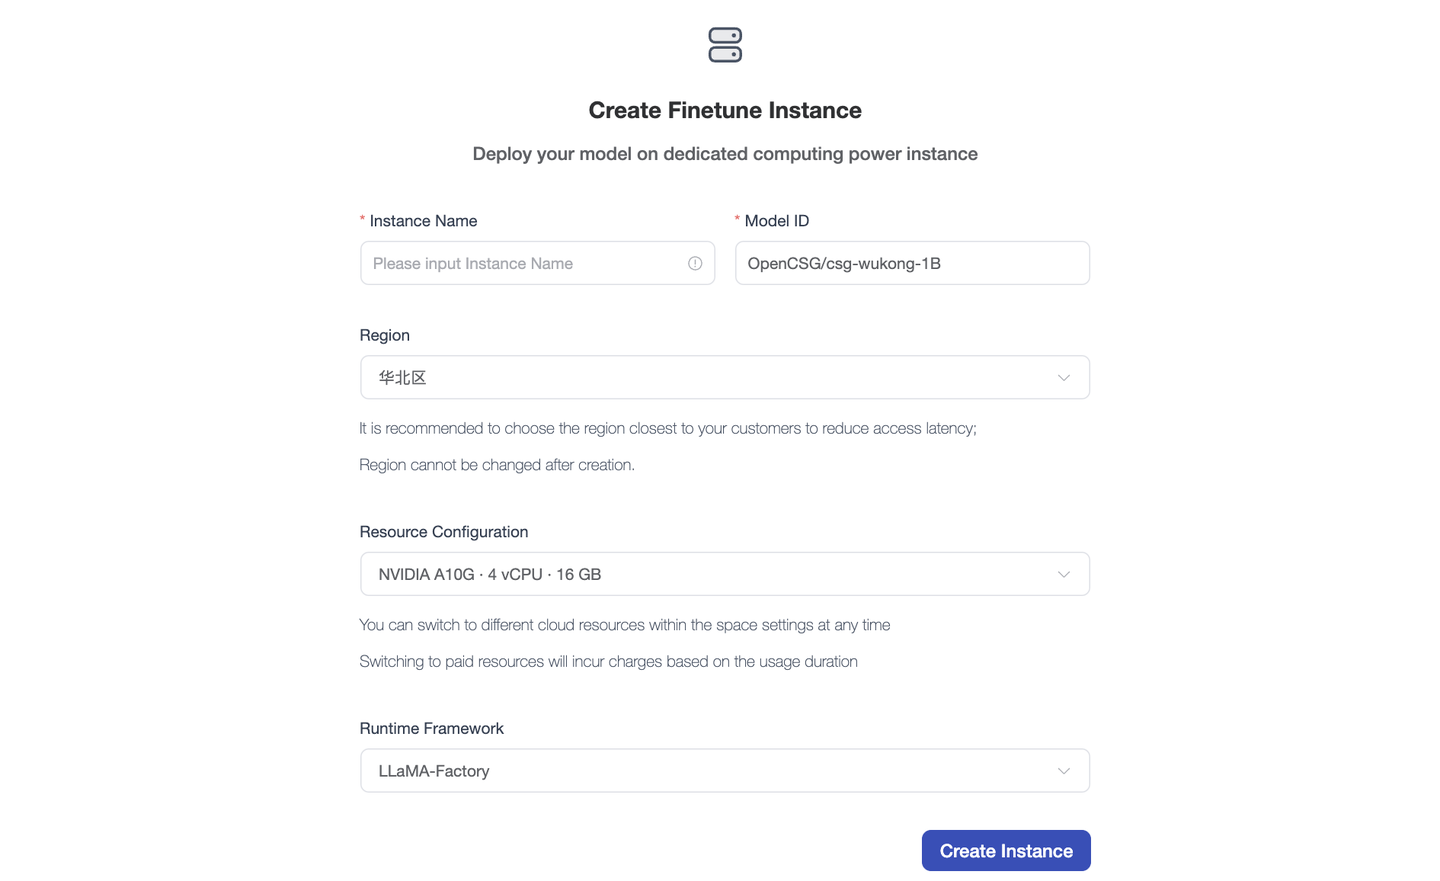1440x881 pixels.
Task: Click the Region label text
Action: [385, 335]
